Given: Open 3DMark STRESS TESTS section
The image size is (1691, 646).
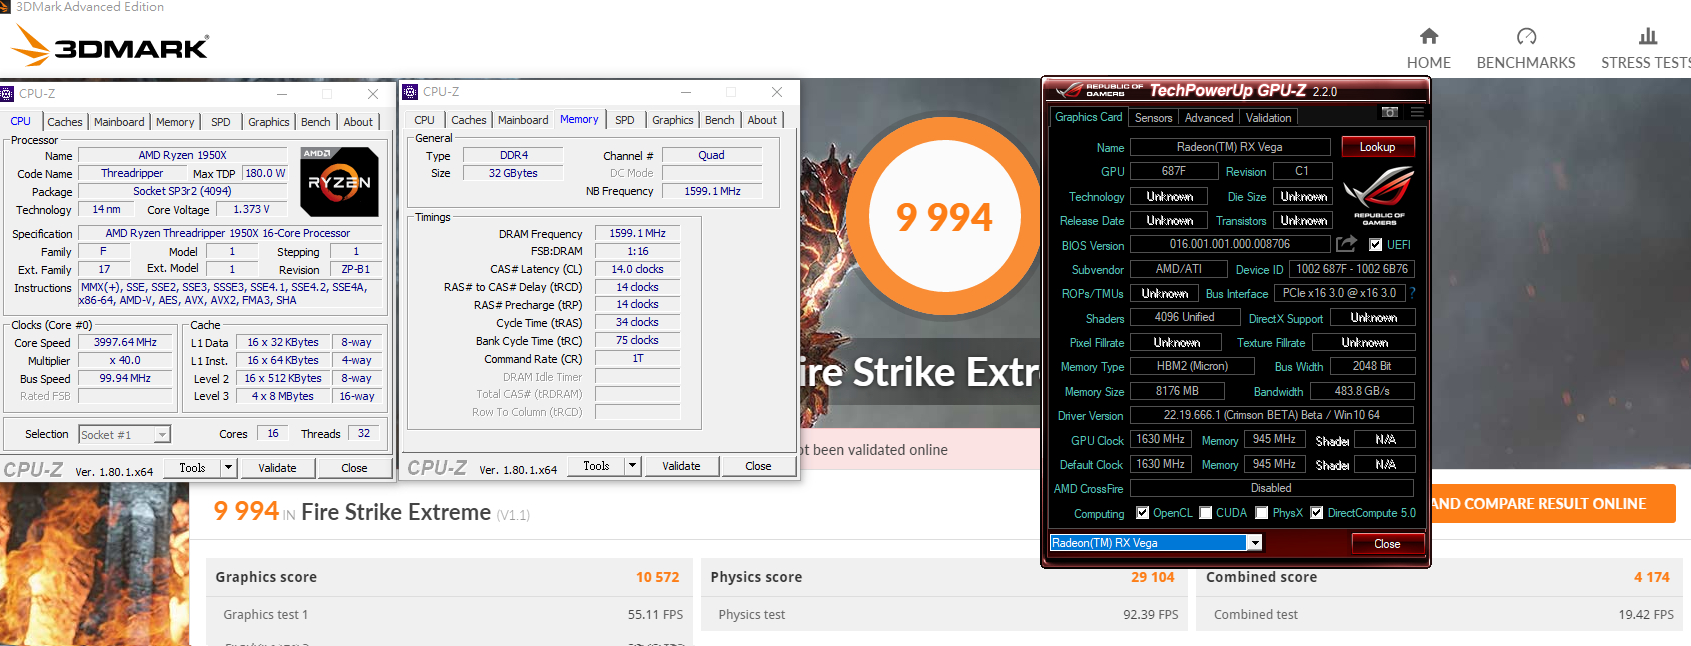Looking at the screenshot, I should tap(1645, 49).
